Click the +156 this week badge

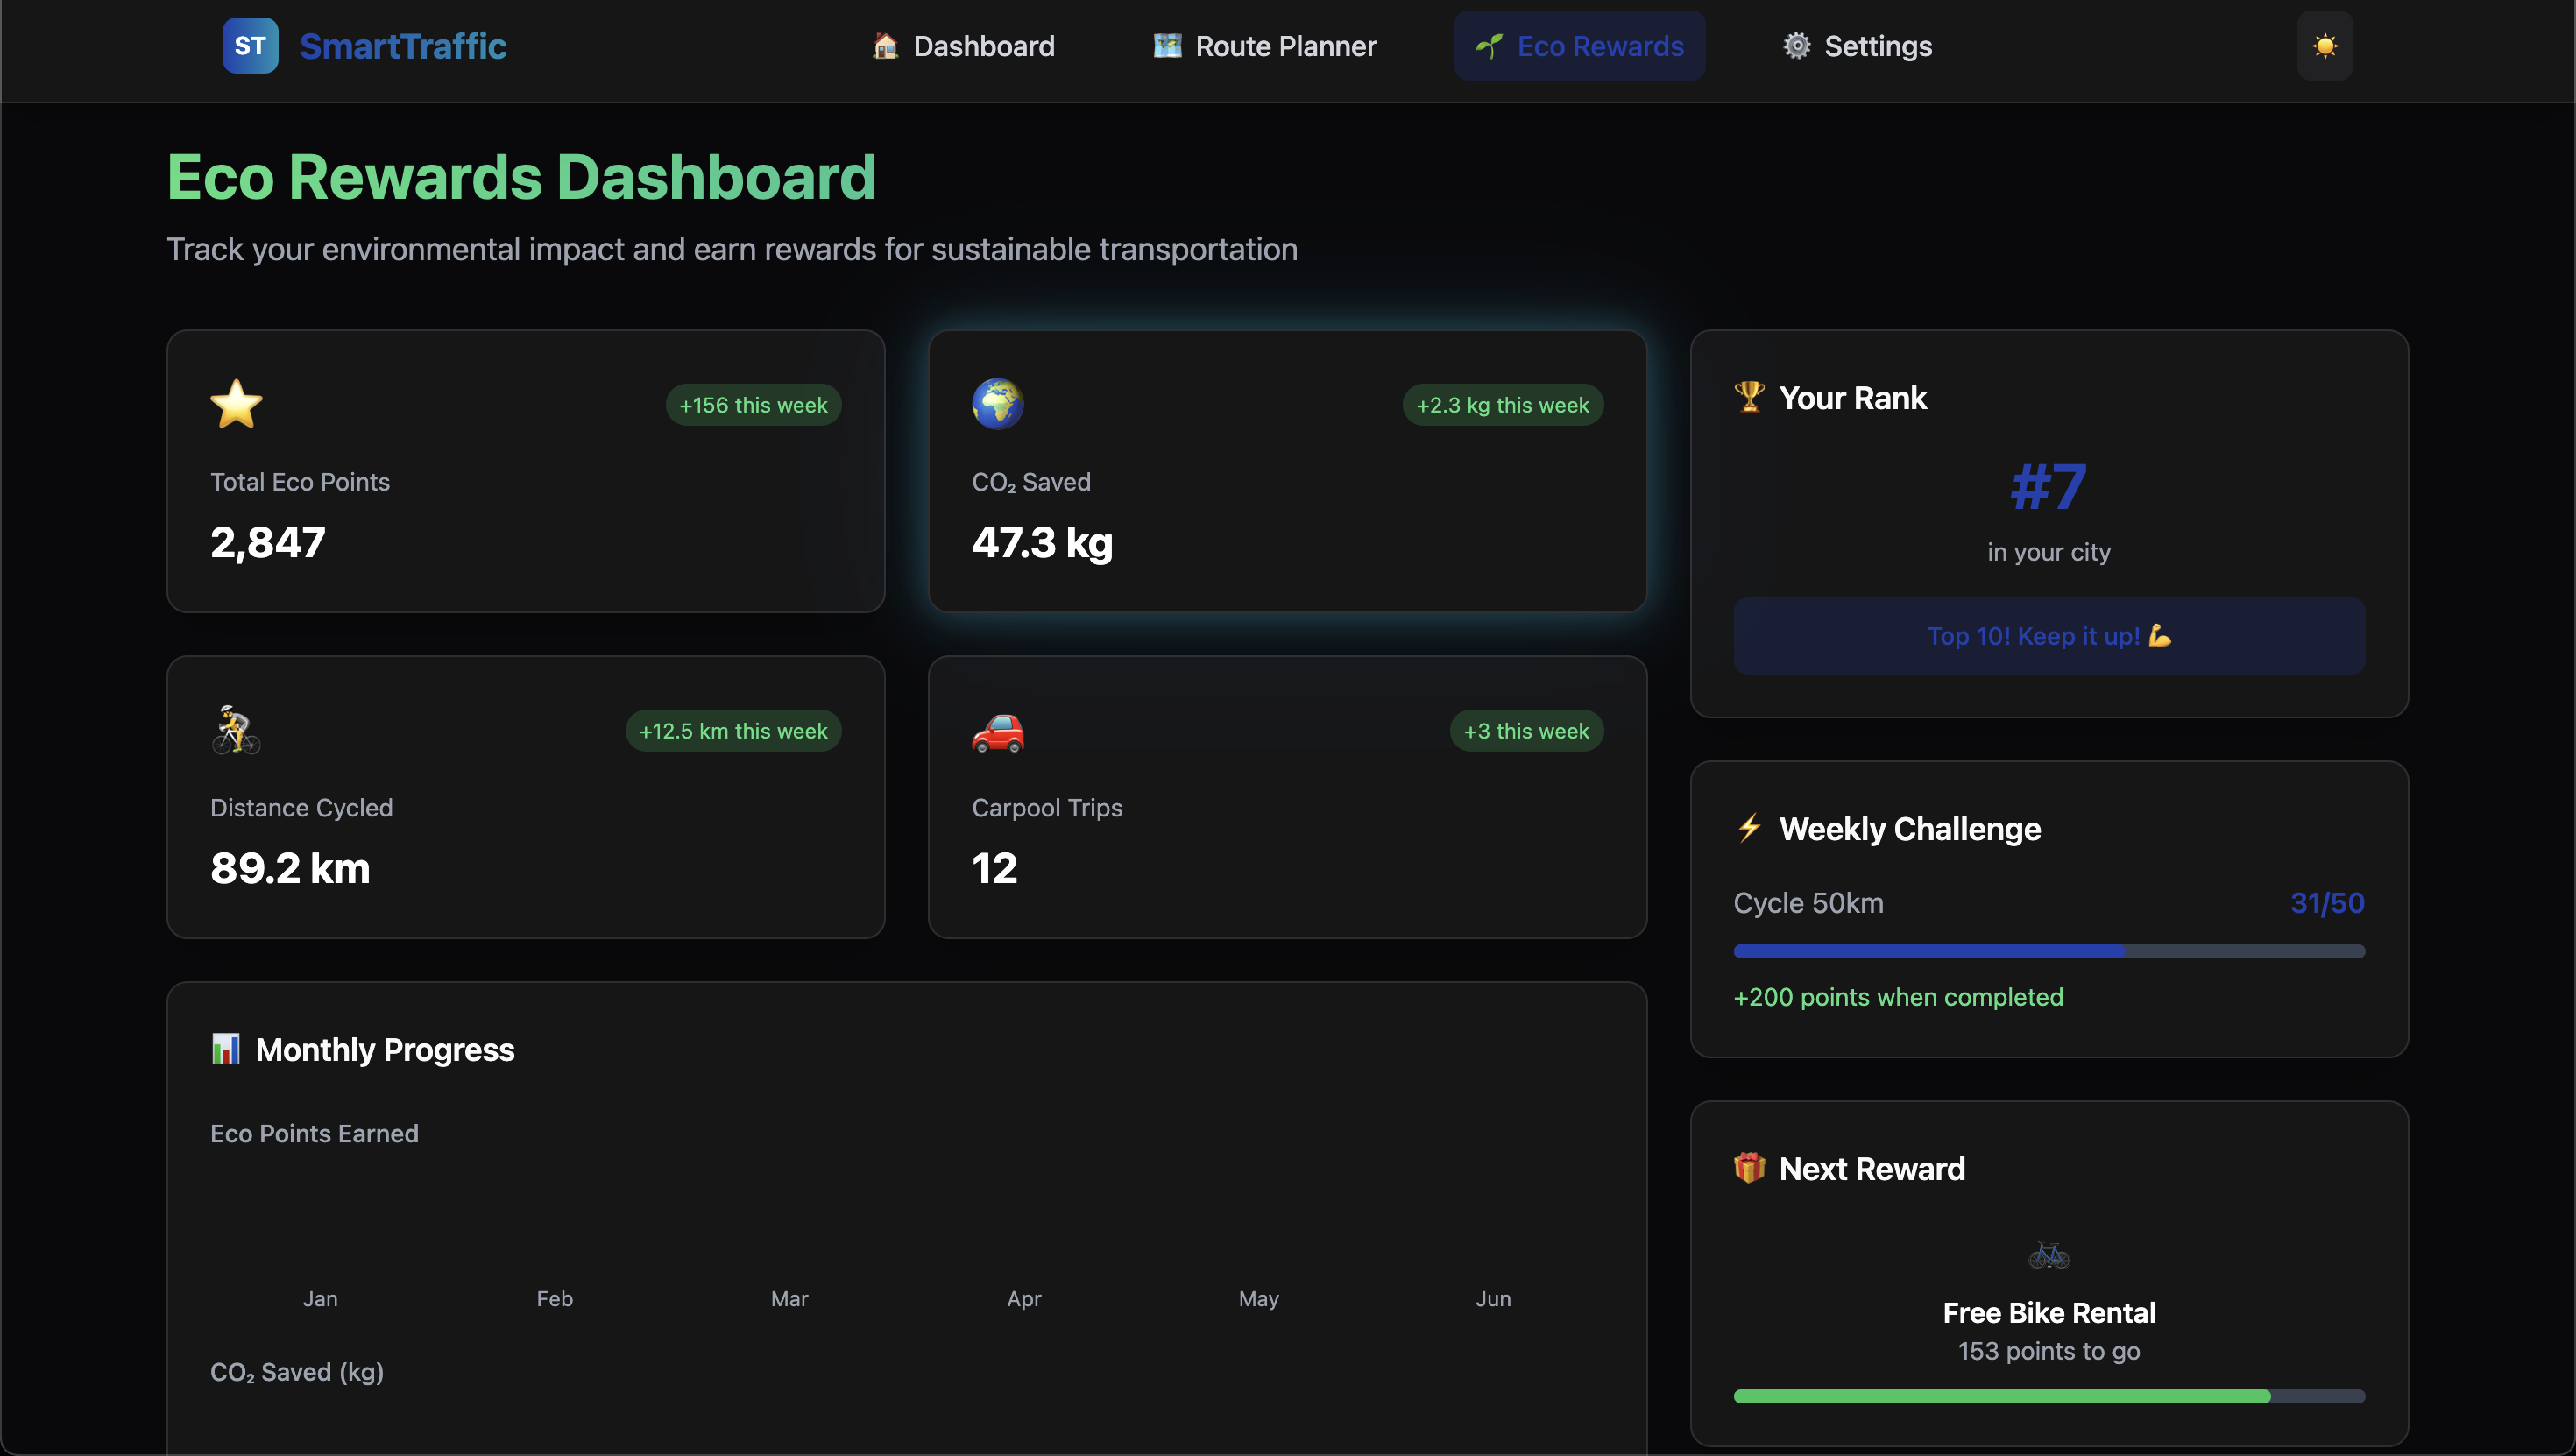(753, 405)
